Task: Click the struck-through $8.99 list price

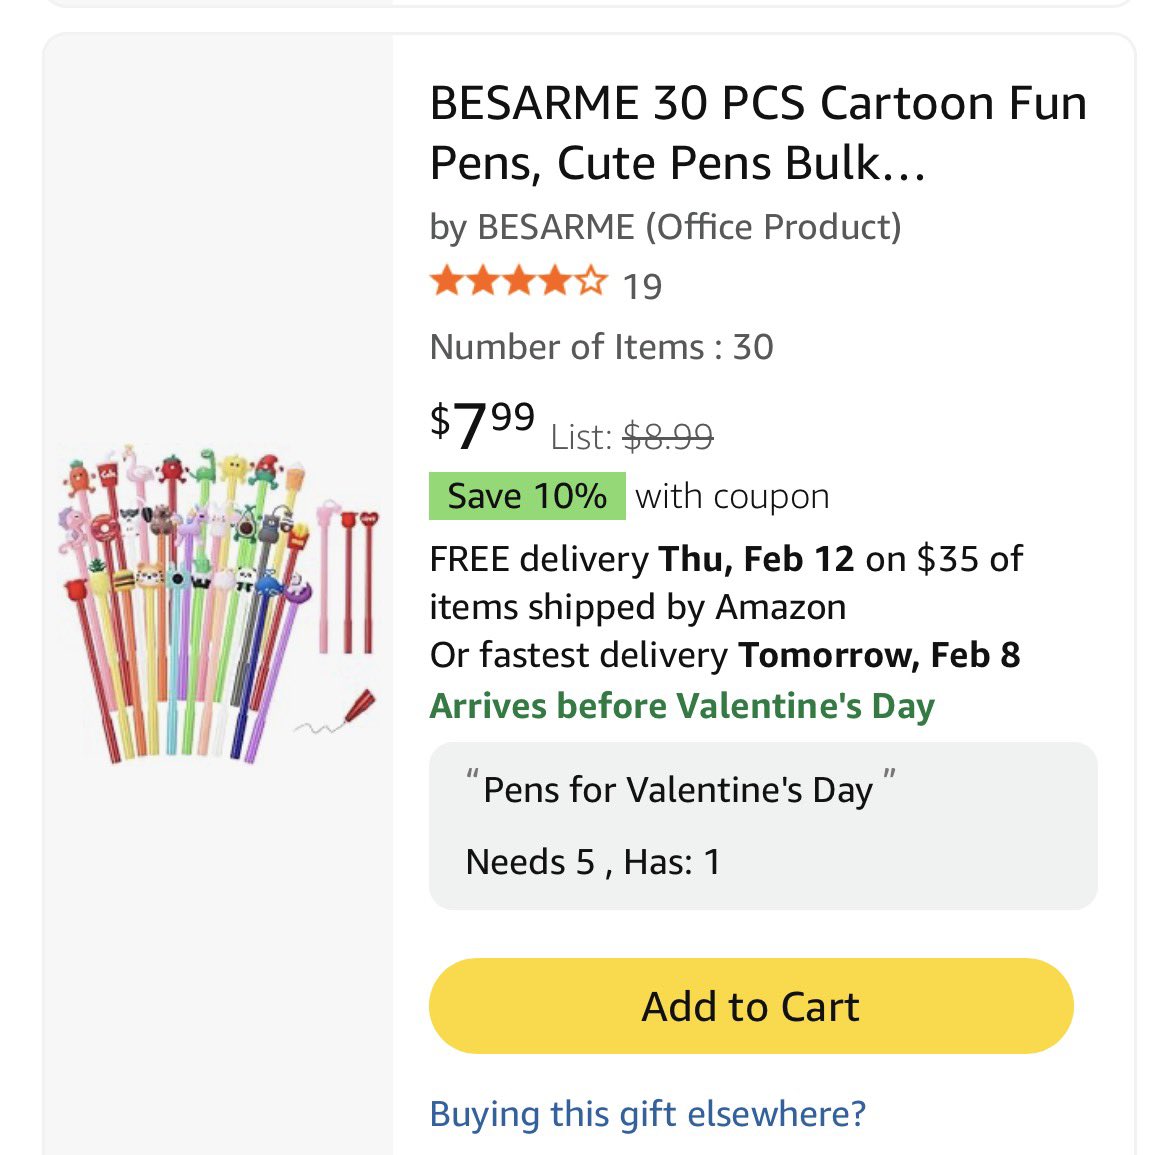Action: (667, 437)
